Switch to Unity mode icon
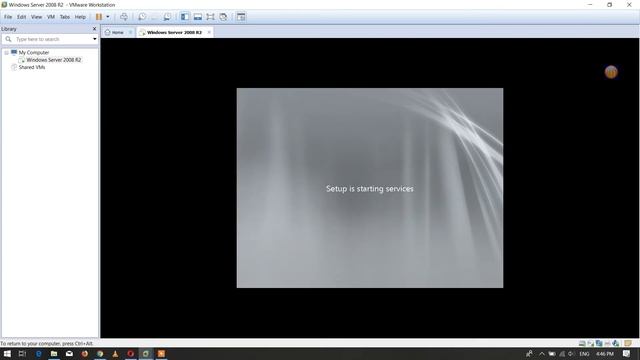 [223, 17]
